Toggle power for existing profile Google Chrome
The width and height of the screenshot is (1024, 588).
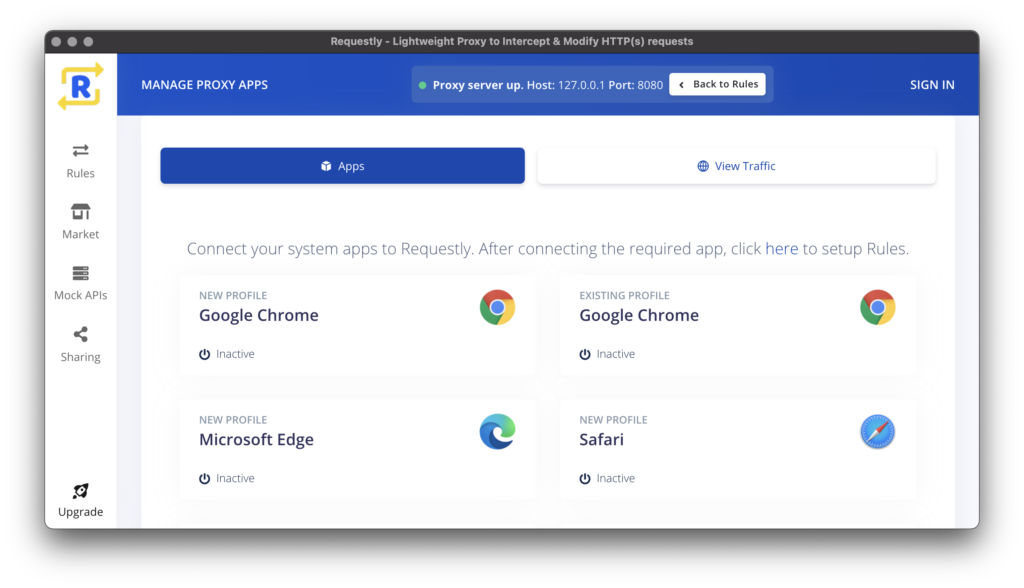tap(584, 354)
